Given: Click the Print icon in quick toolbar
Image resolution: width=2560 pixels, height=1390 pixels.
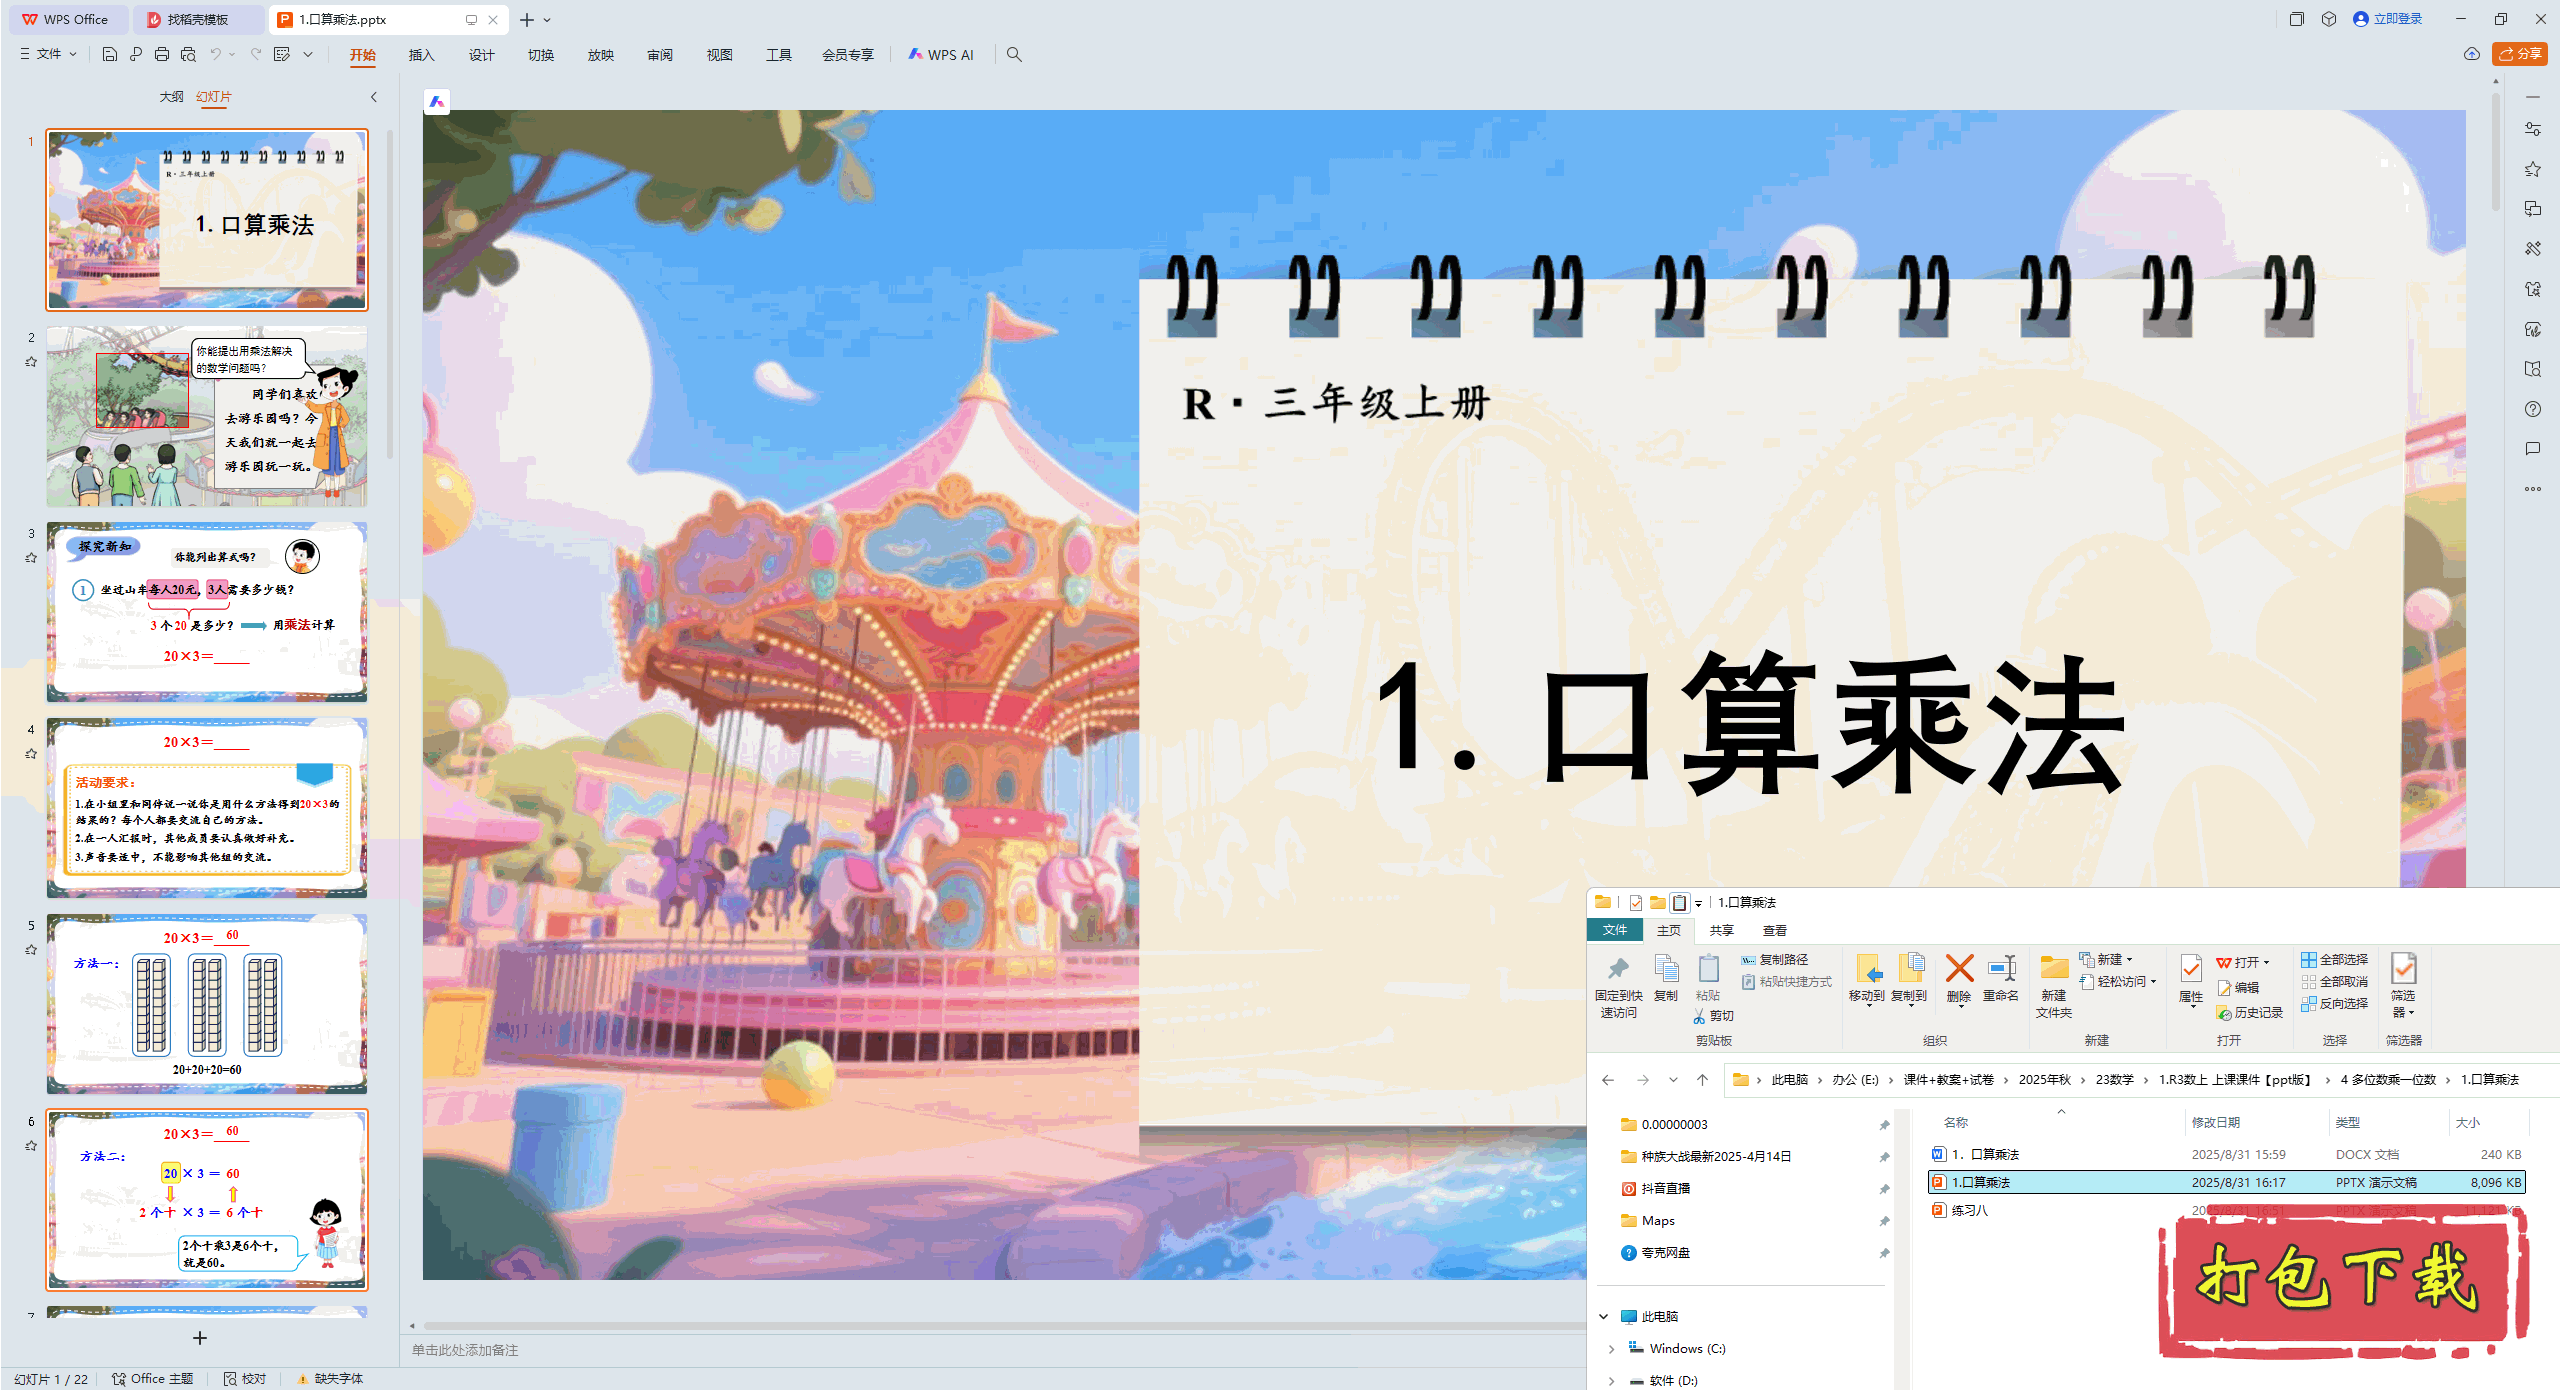Looking at the screenshot, I should click(x=162, y=54).
